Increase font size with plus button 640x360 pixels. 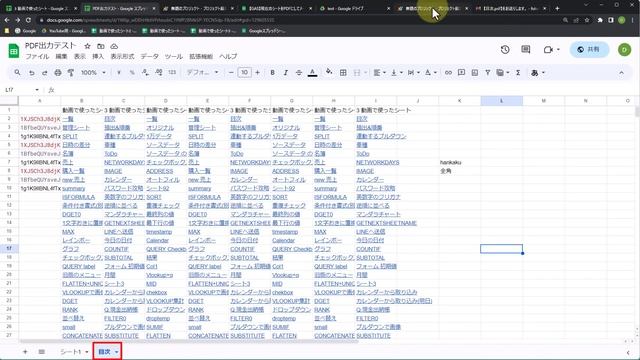click(x=258, y=73)
